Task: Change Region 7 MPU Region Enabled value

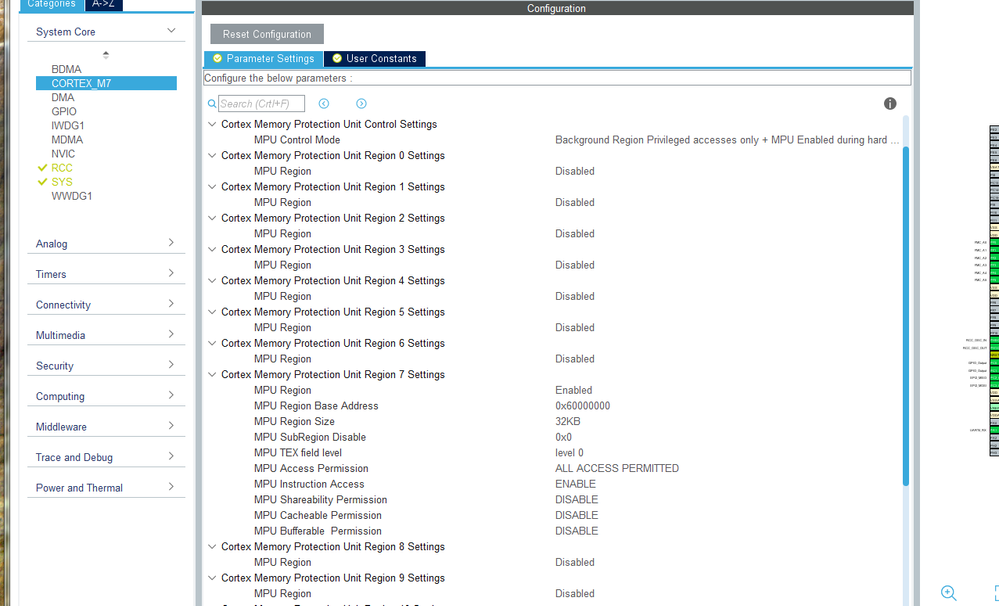Action: click(573, 391)
